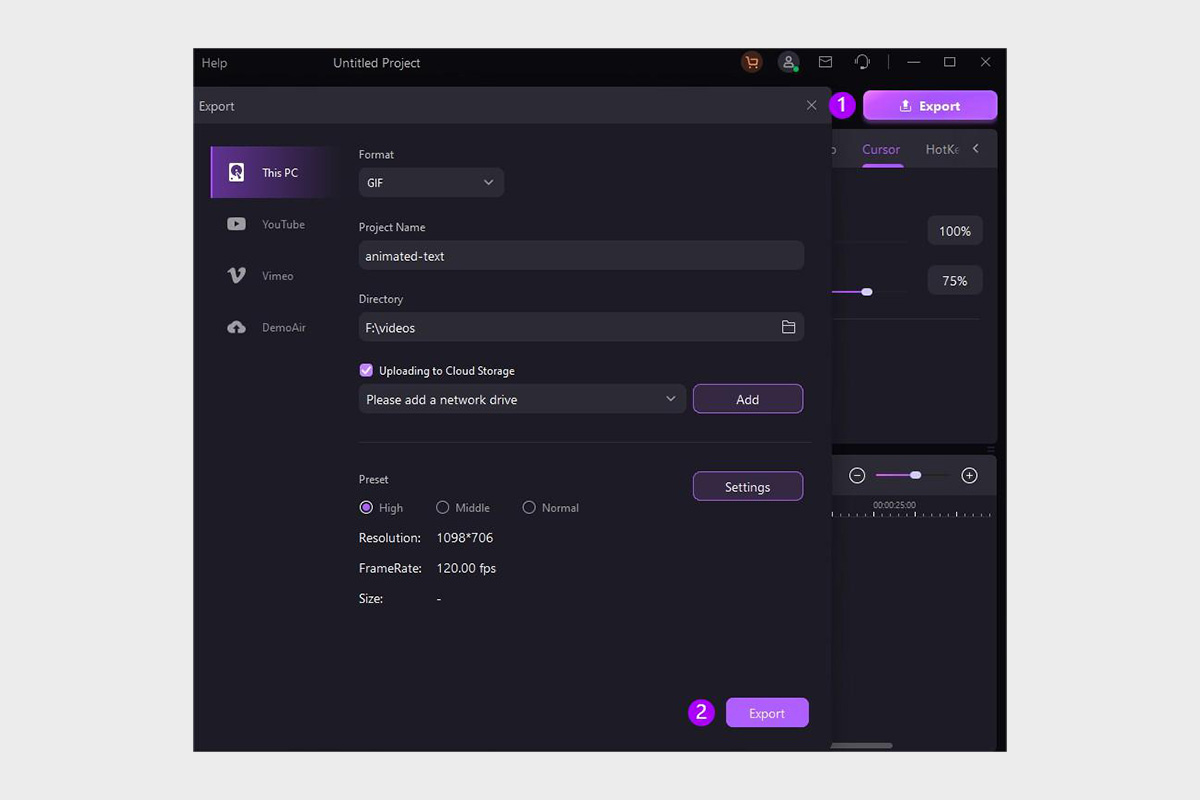Switch to the HotKeys tab
Viewport: 1200px width, 800px height.
point(942,149)
